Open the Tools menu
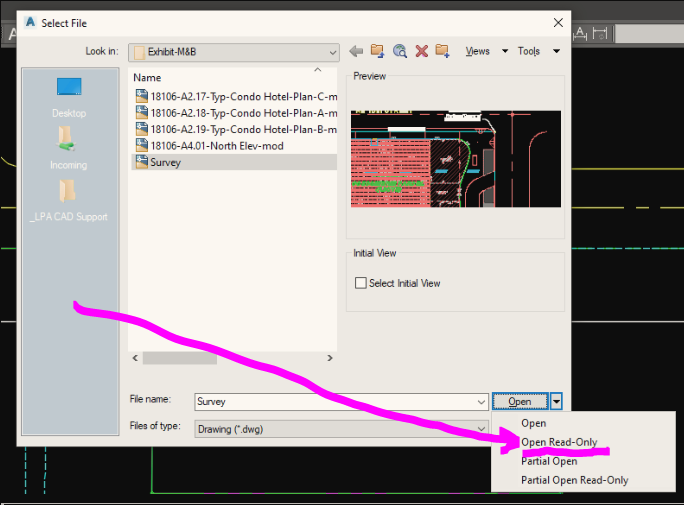 point(529,51)
